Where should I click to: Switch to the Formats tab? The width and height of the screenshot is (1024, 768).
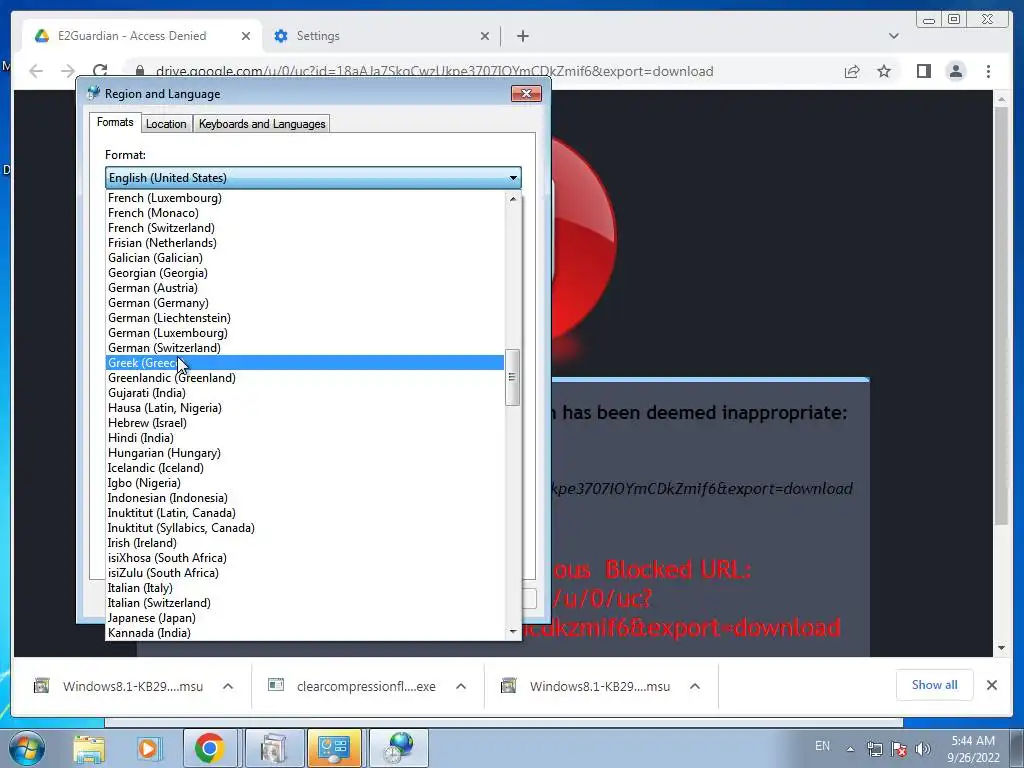click(115, 122)
